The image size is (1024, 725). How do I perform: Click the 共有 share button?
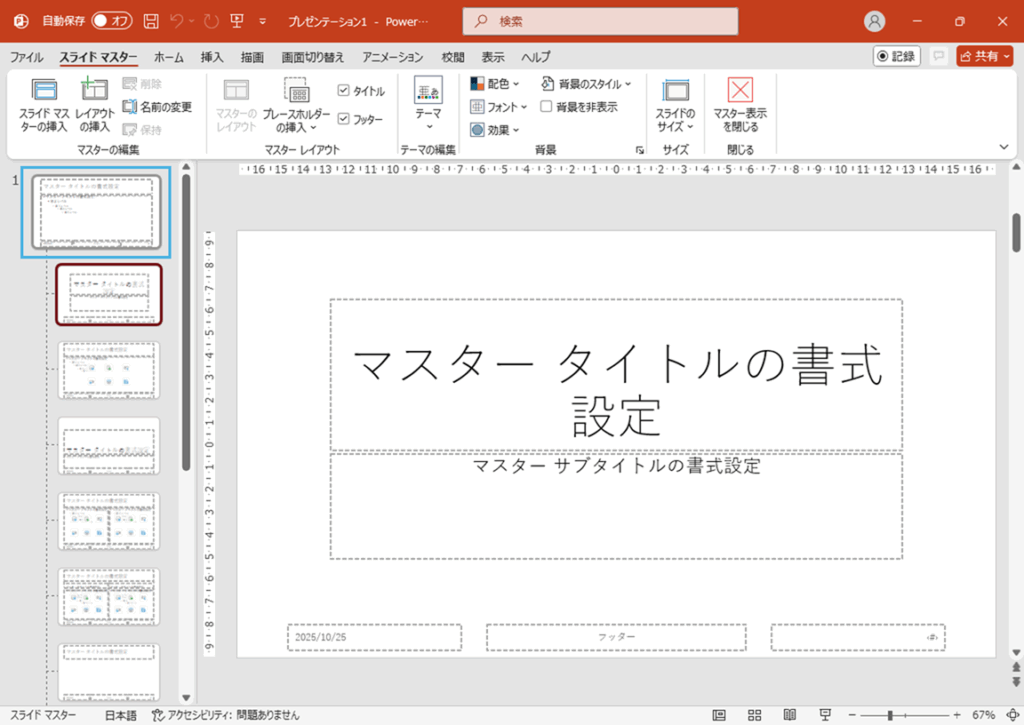tap(983, 56)
